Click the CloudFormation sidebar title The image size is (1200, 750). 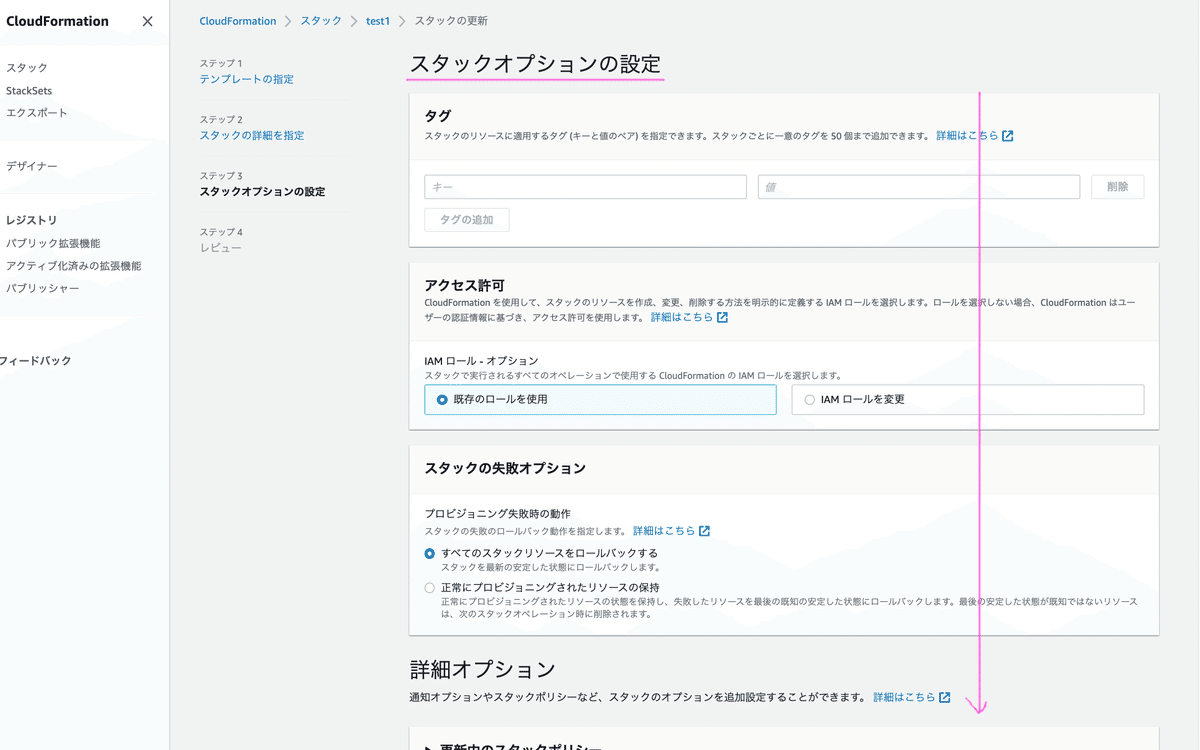pyautogui.click(x=57, y=21)
